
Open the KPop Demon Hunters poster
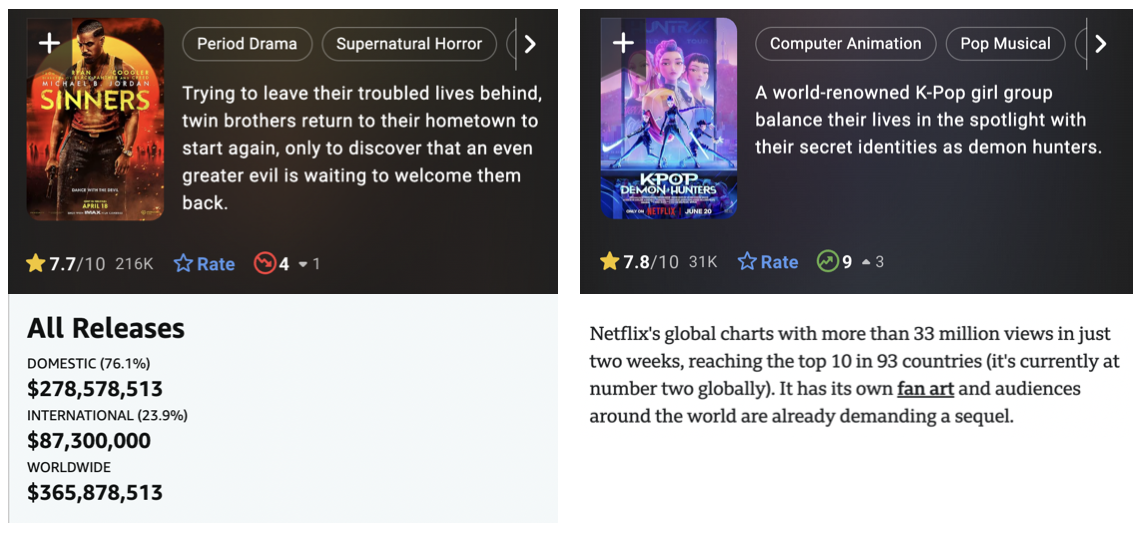(669, 118)
